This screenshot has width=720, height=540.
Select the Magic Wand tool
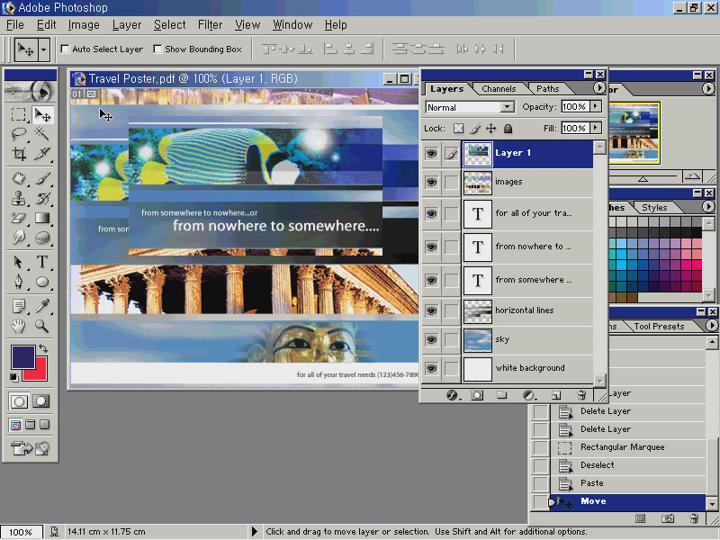tap(42, 134)
